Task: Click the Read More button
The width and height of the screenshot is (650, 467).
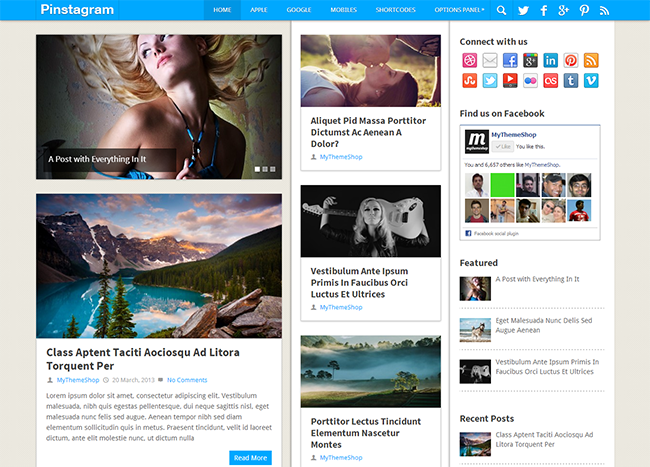Action: click(x=250, y=458)
